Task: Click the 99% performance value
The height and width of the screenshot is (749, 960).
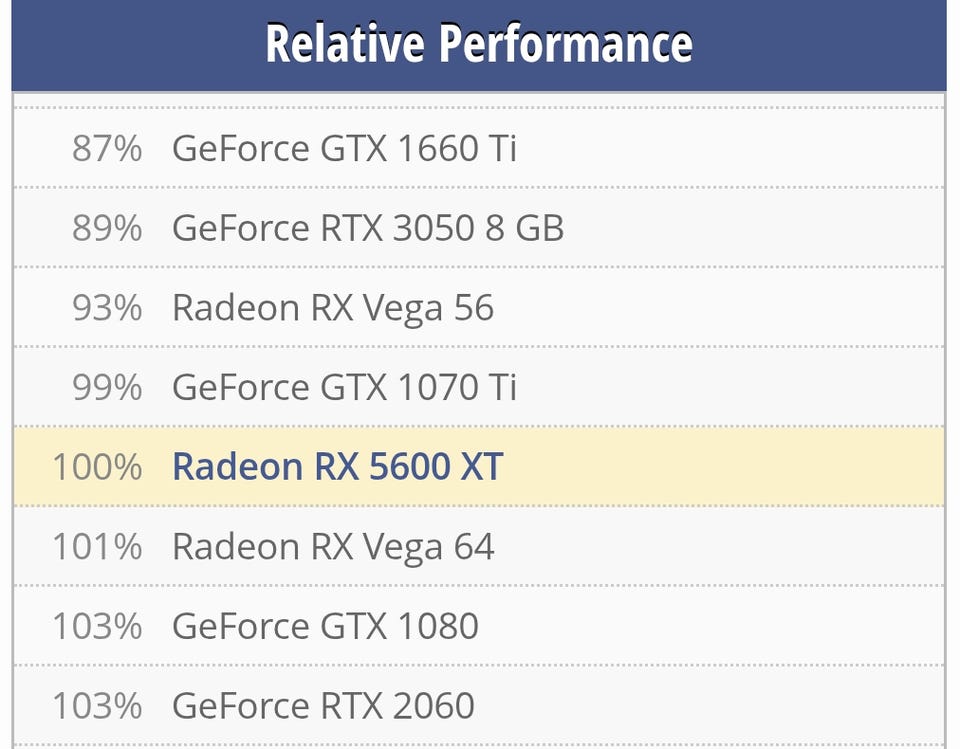Action: pos(107,387)
